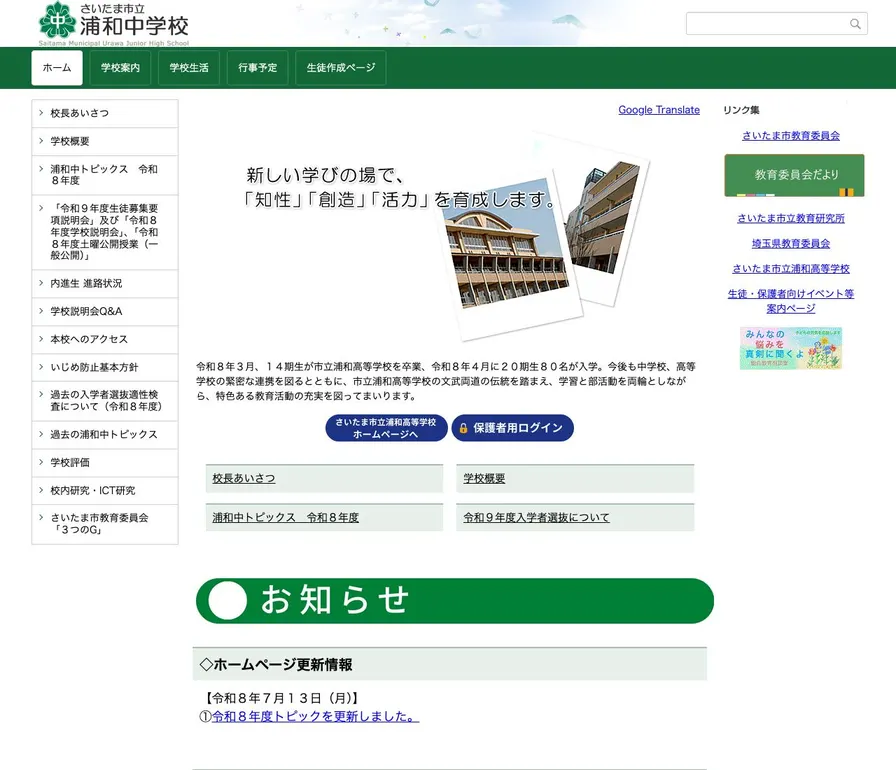Open the 令和9年度入学者選抜について link
896x770 pixels.
[536, 518]
